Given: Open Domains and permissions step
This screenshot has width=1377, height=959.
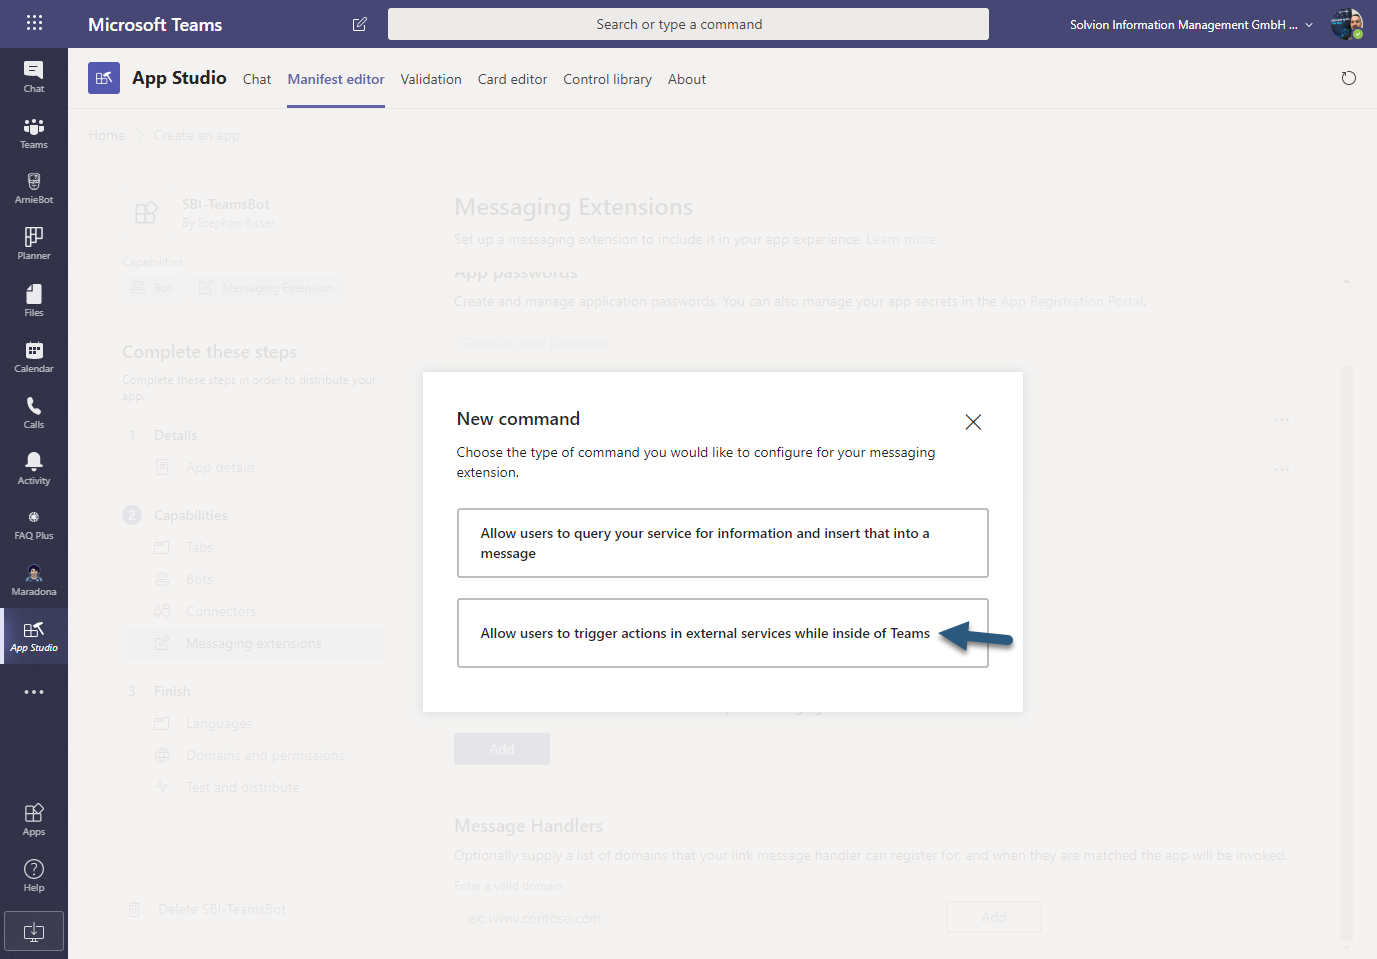Looking at the screenshot, I should pyautogui.click(x=265, y=755).
